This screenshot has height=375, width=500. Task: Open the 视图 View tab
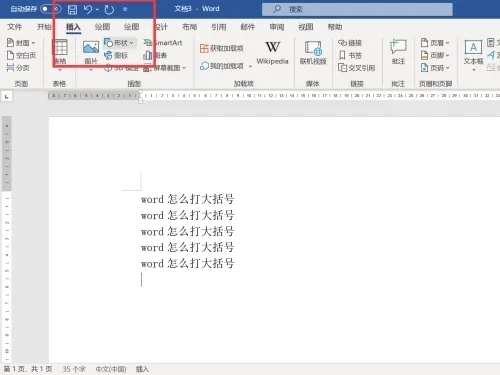tap(306, 27)
